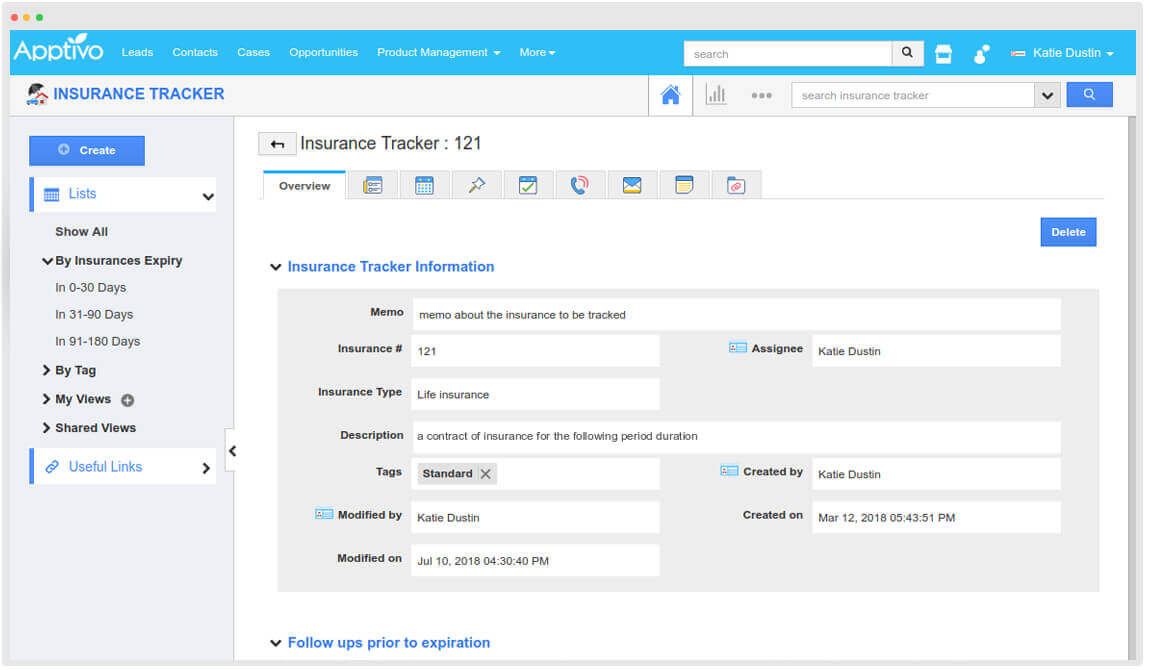Open the emails envelope tab icon

click(x=632, y=186)
